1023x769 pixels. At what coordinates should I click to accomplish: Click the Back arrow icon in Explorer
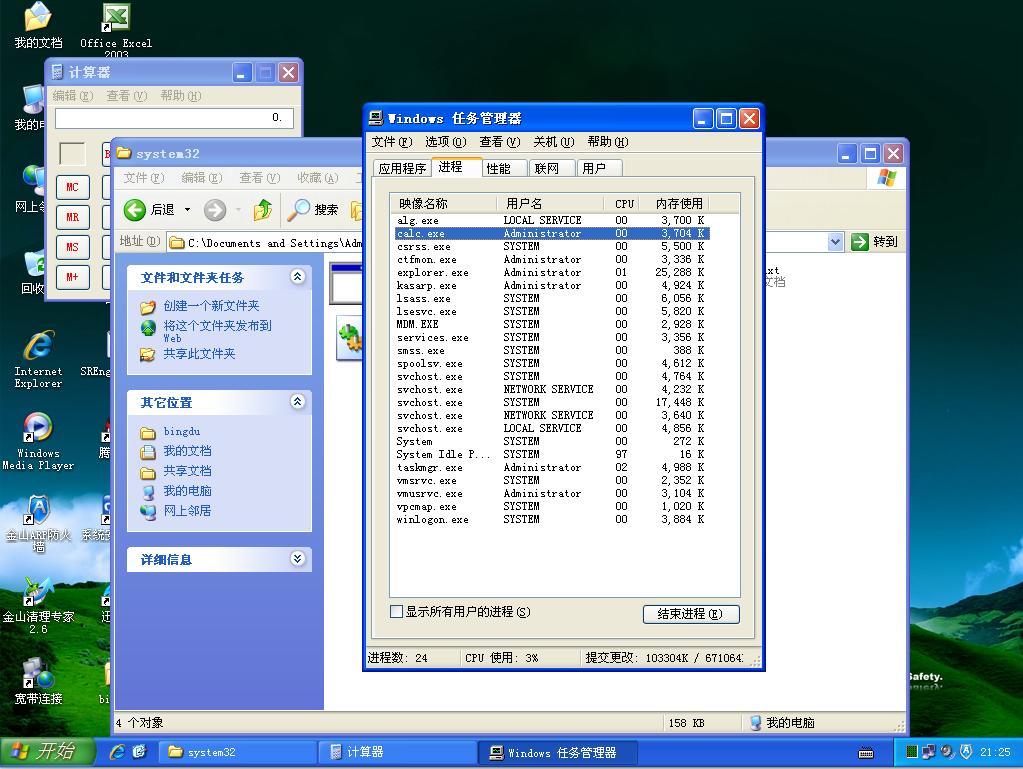[x=135, y=210]
